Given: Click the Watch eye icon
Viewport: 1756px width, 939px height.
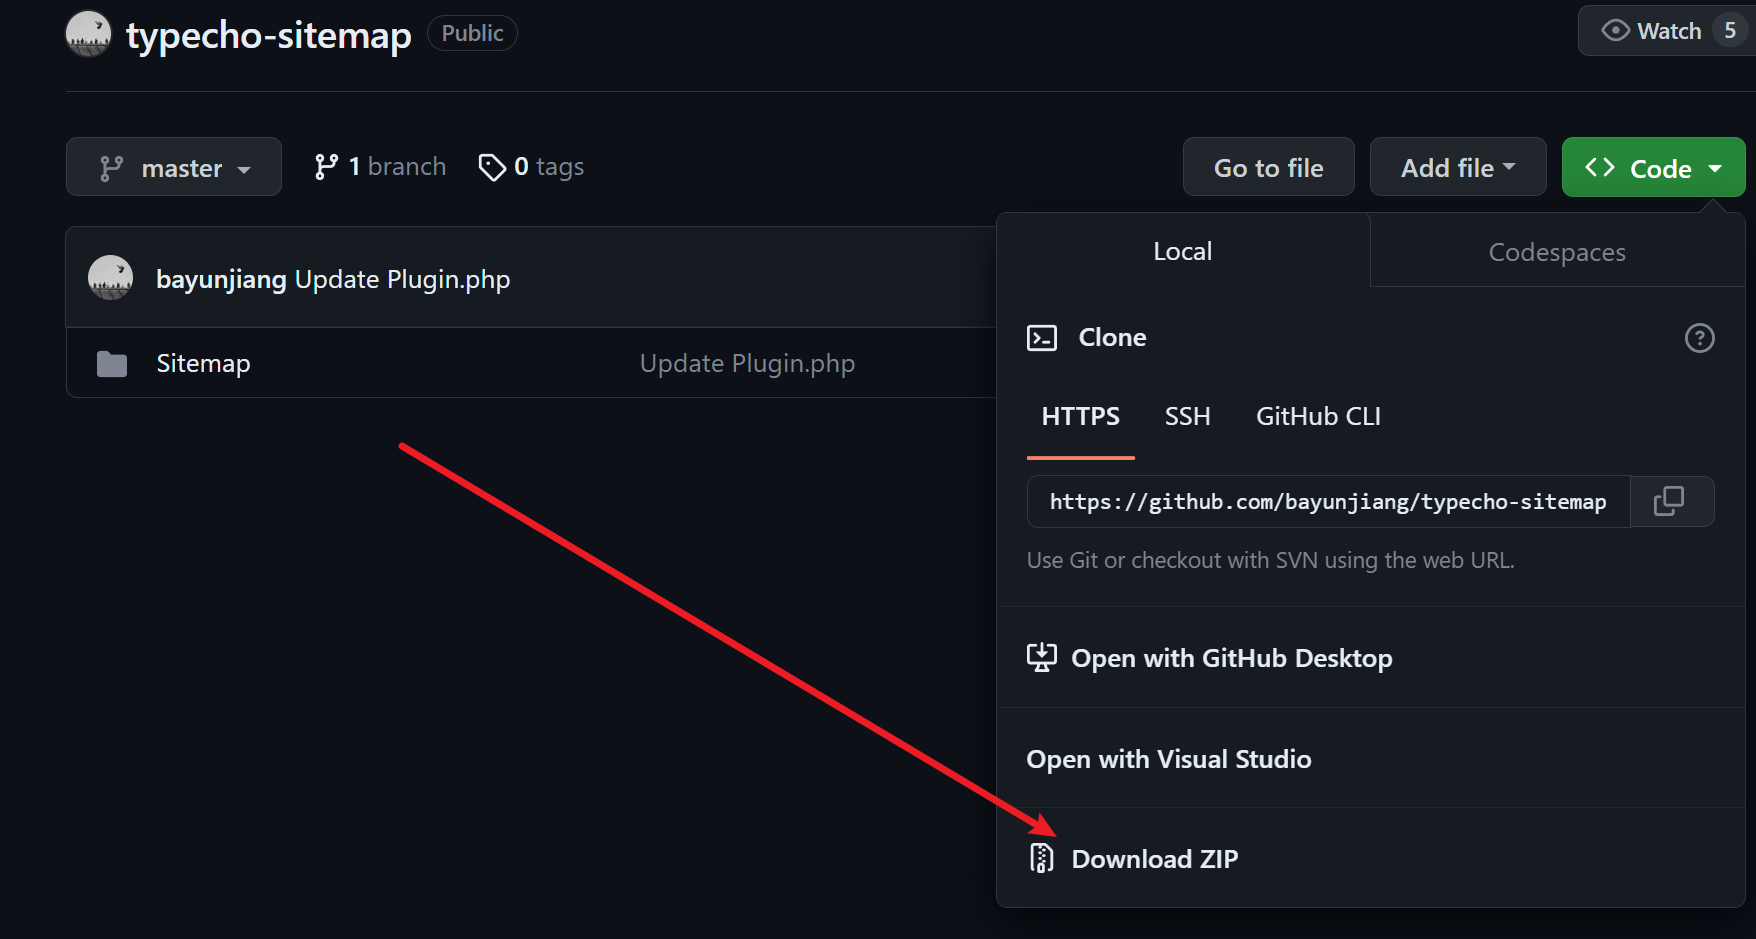Looking at the screenshot, I should pos(1615,31).
